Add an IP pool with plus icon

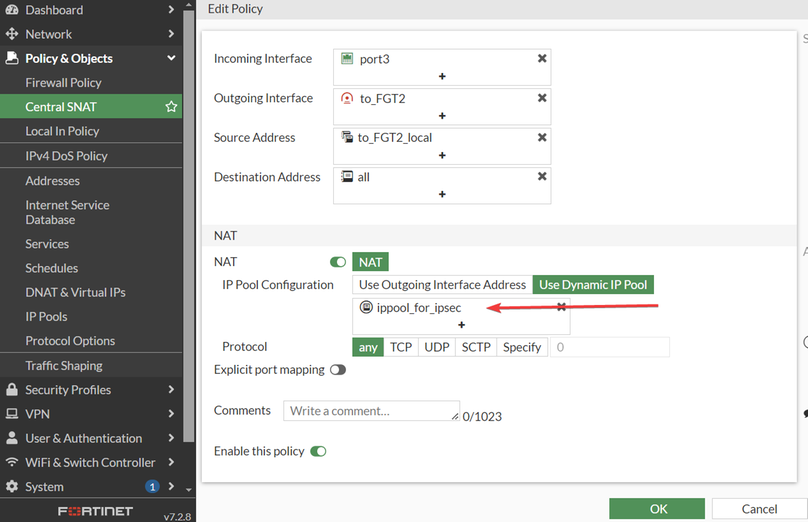click(x=461, y=325)
